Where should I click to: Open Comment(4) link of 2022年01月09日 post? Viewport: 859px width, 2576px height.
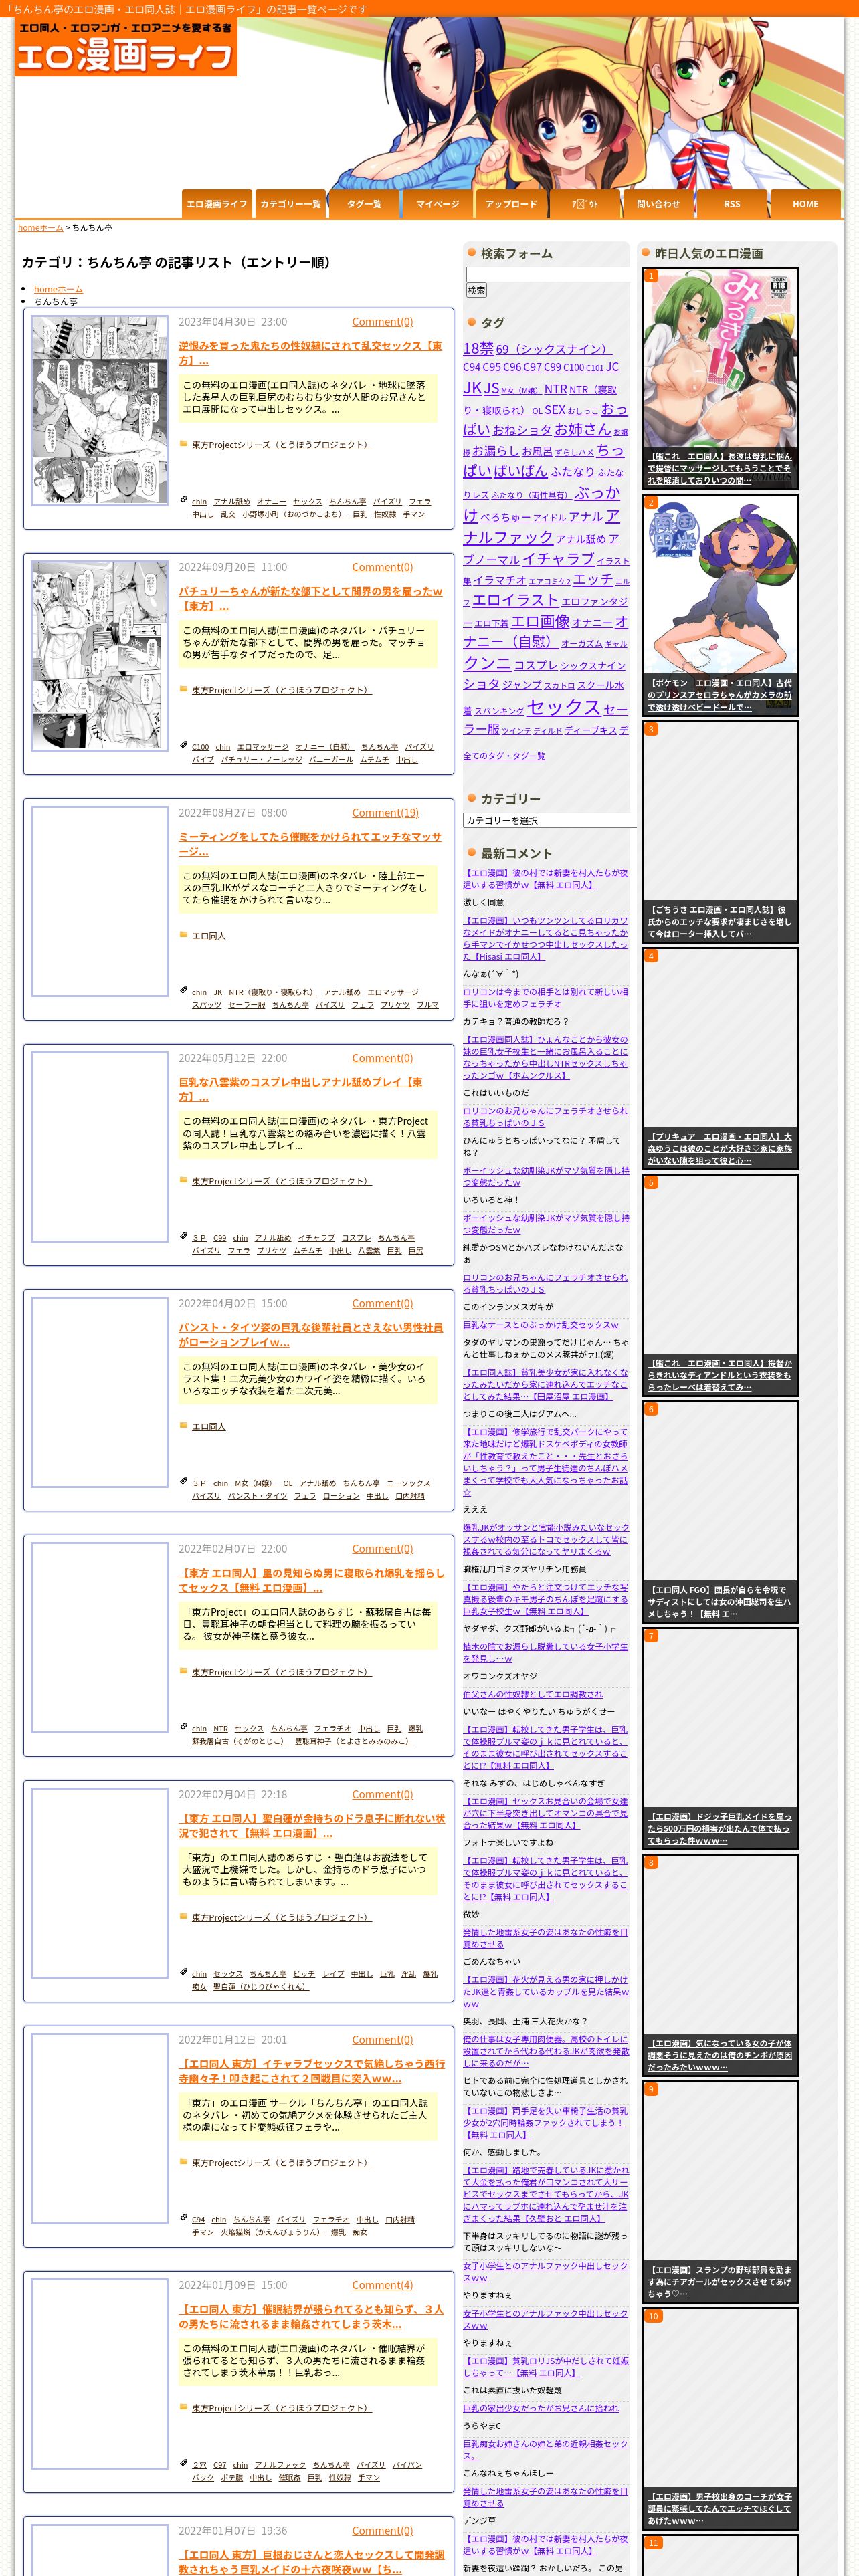382,2285
